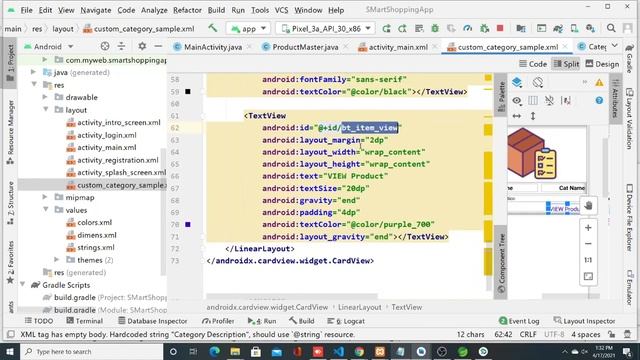Click the Windows search box
Screen dimensions: 640x360
(91, 351)
